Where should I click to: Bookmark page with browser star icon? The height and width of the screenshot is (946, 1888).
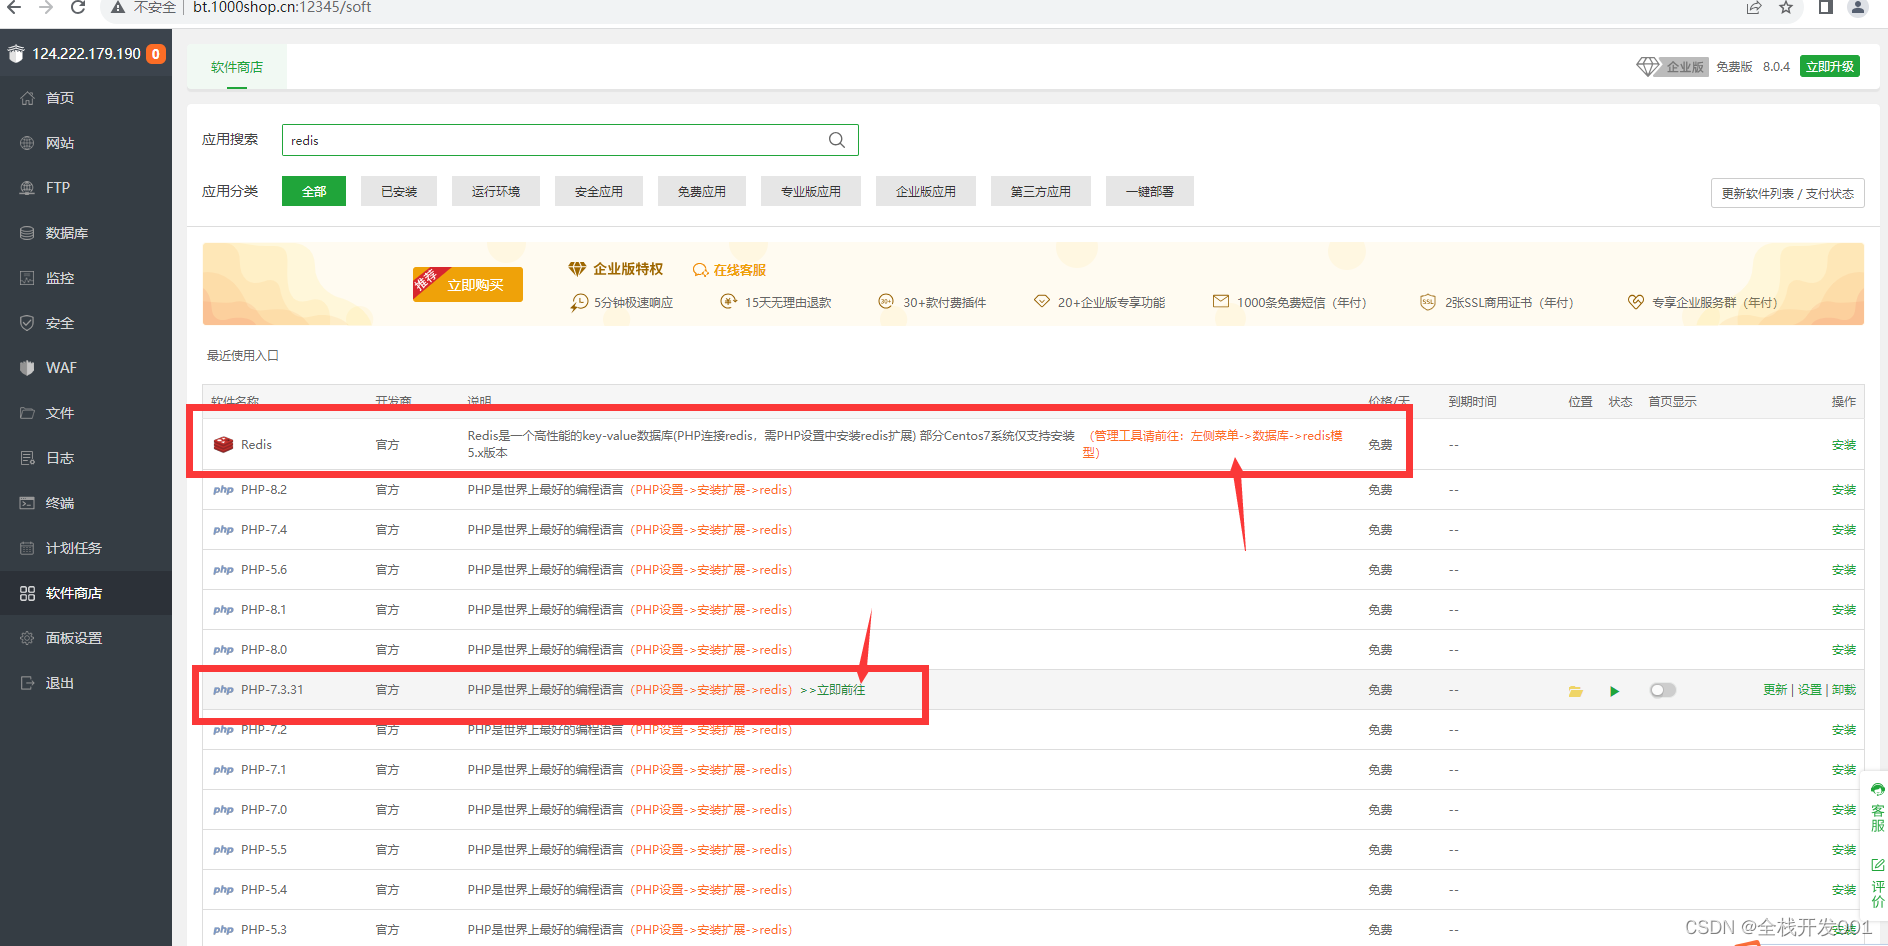pos(1786,8)
